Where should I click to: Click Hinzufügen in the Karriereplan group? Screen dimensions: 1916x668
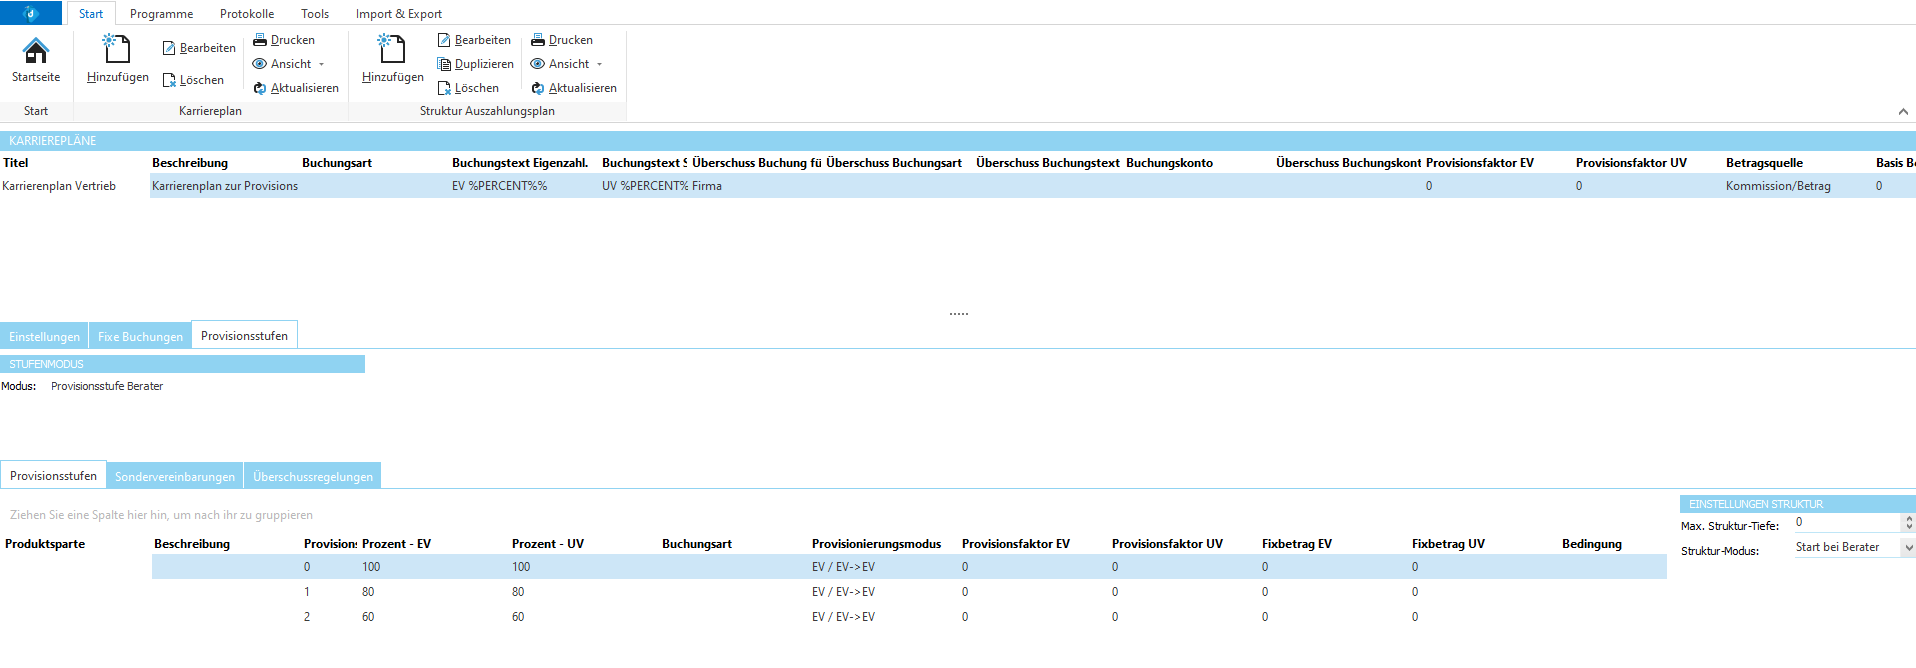(117, 58)
